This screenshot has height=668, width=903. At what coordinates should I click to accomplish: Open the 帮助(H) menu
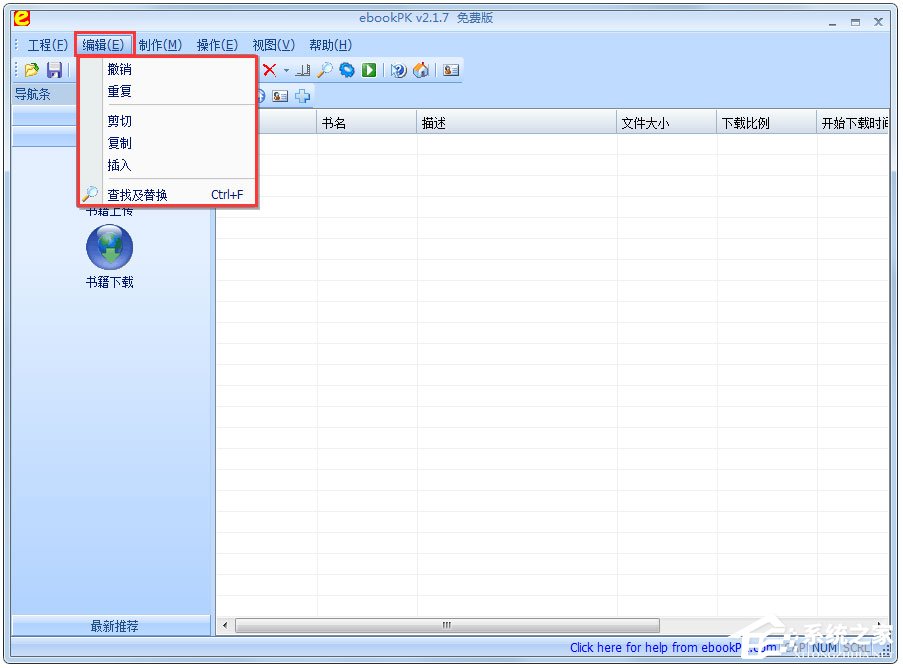point(331,45)
